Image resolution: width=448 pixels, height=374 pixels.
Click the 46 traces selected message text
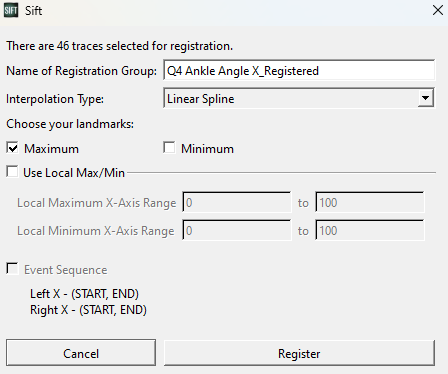120,46
